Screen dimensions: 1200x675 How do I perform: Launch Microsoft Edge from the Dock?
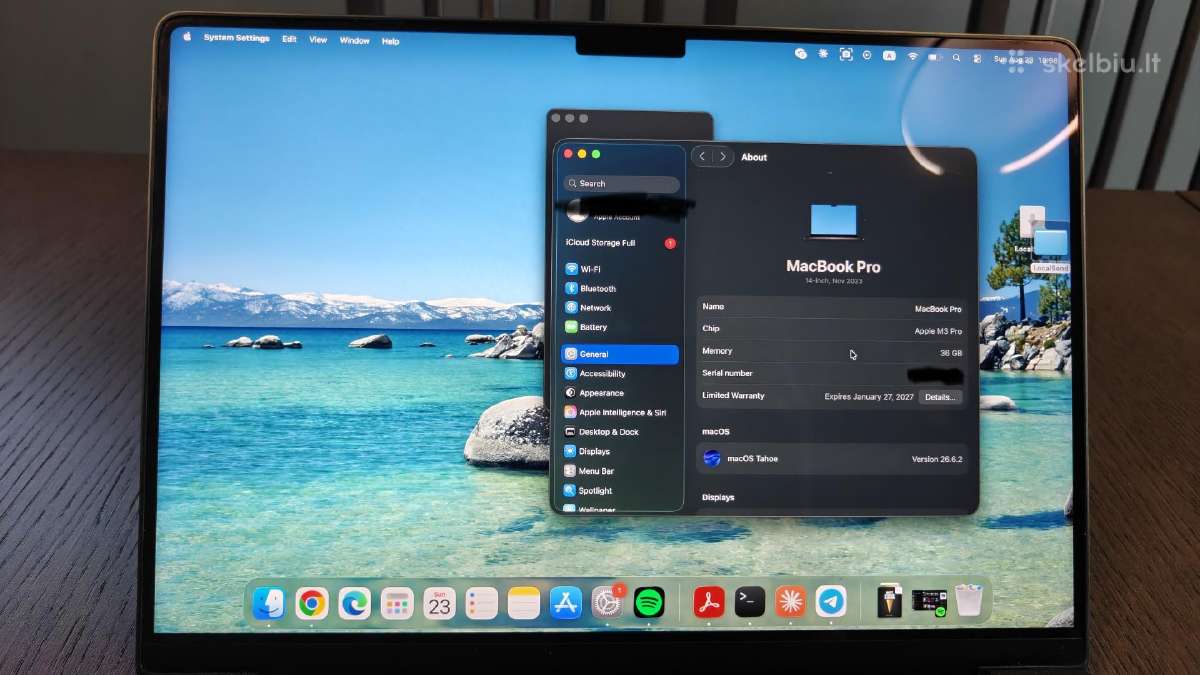354,603
